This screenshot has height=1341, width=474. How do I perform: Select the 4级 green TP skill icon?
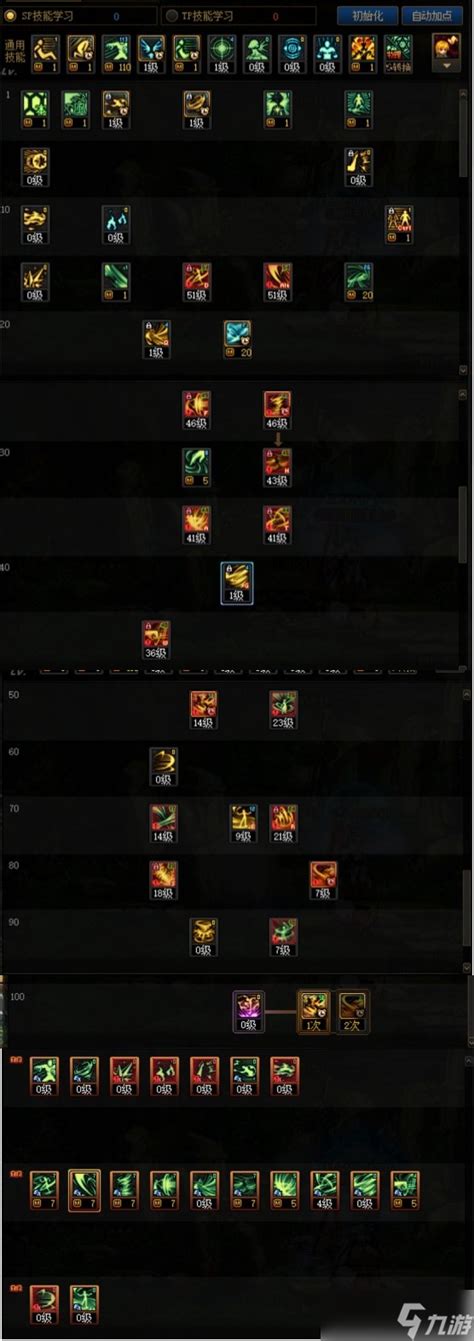(x=325, y=1191)
